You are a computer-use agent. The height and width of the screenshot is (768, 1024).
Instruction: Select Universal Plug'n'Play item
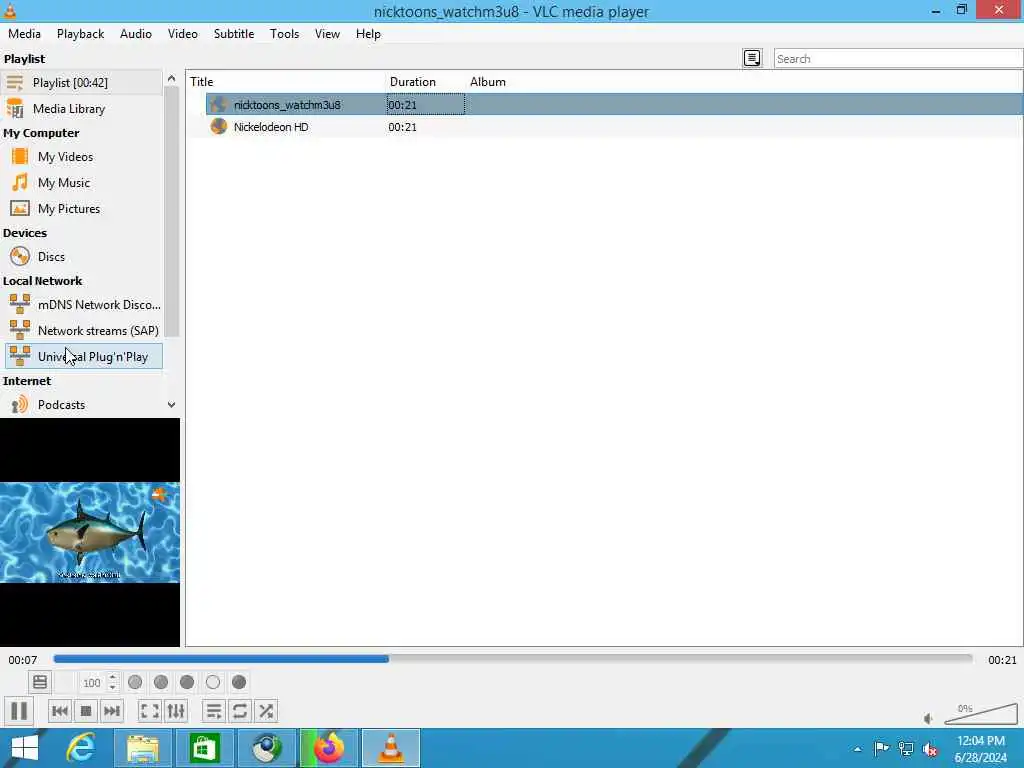84,357
